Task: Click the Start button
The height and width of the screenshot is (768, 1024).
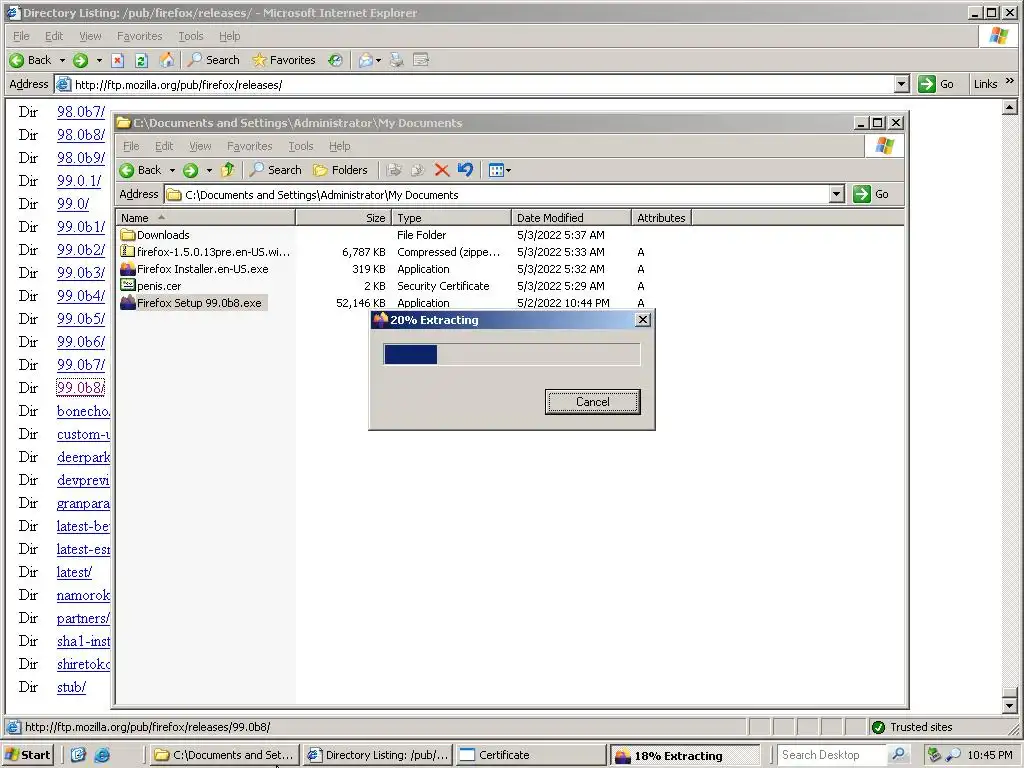Action: coord(27,755)
